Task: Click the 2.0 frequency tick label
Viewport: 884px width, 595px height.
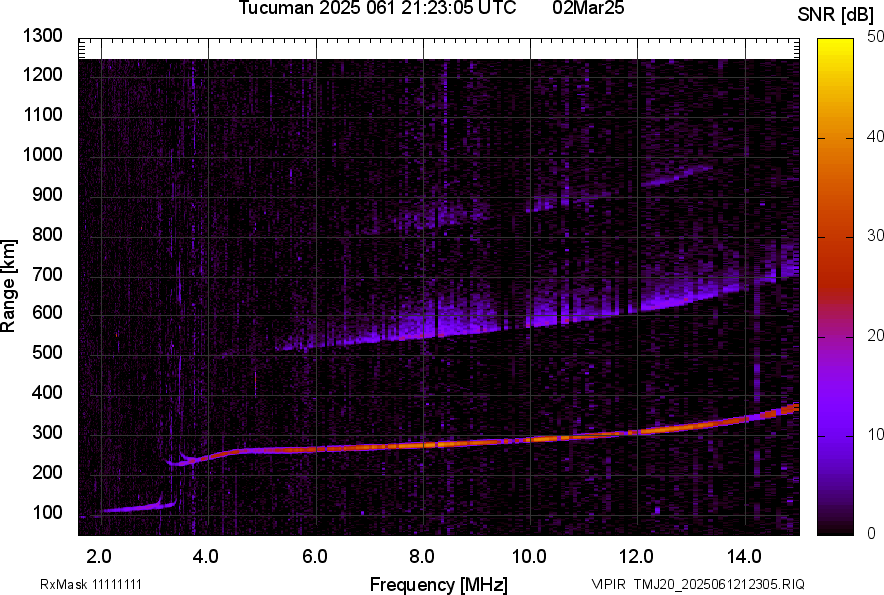Action: pos(99,556)
